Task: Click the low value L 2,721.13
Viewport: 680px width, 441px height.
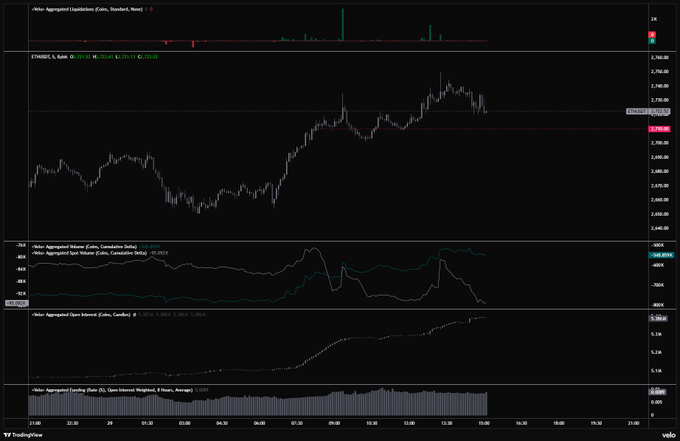Action: coord(126,57)
